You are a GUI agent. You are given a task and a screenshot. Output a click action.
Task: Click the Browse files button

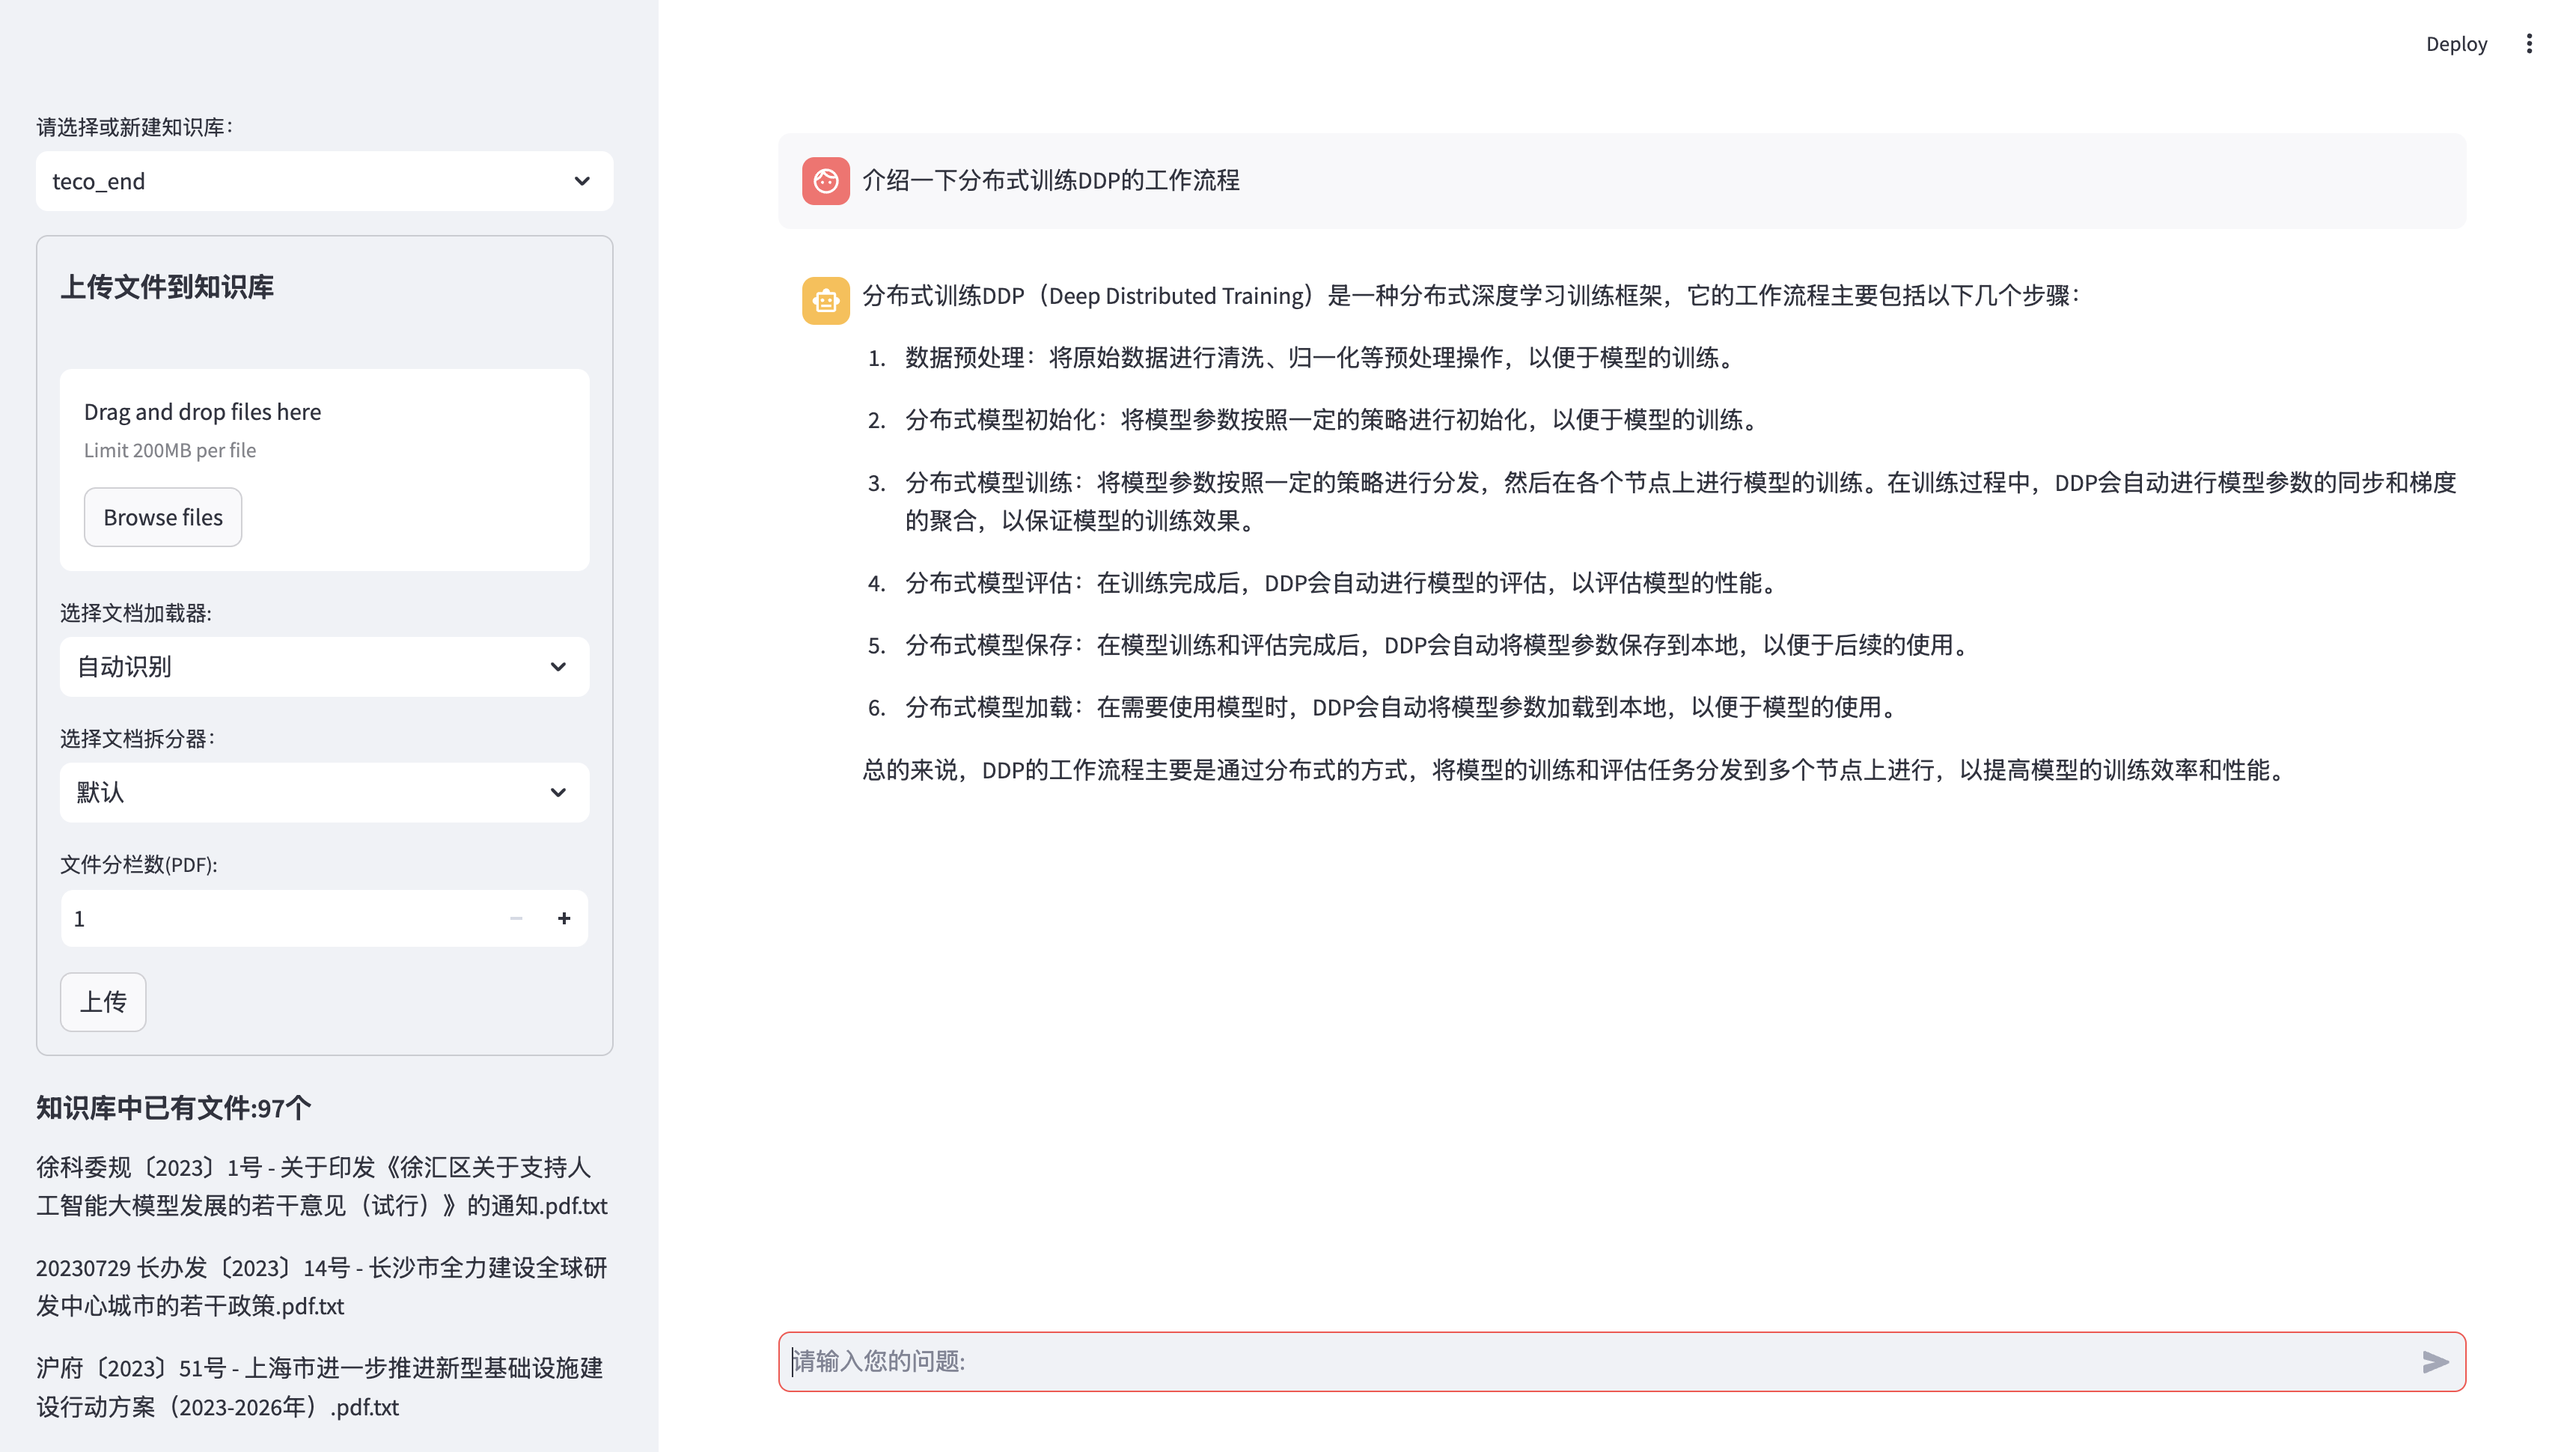click(163, 517)
